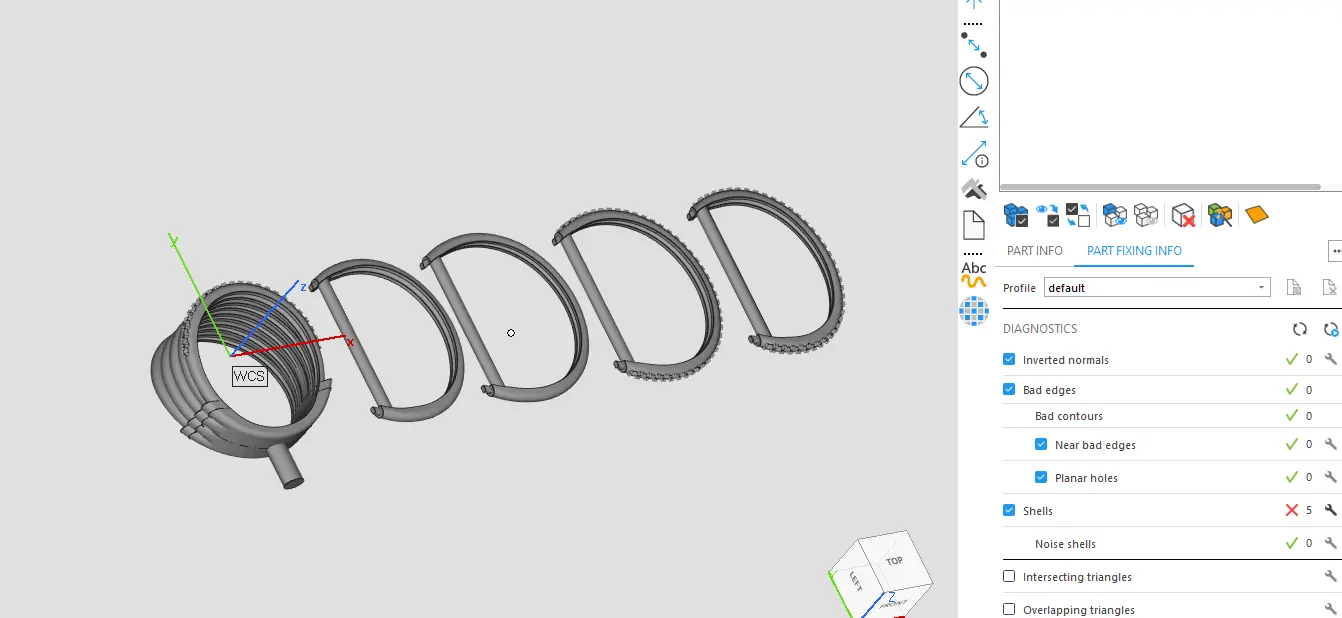Image resolution: width=1342 pixels, height=618 pixels.
Task: Open the more options ellipsis button
Action: click(x=1335, y=251)
